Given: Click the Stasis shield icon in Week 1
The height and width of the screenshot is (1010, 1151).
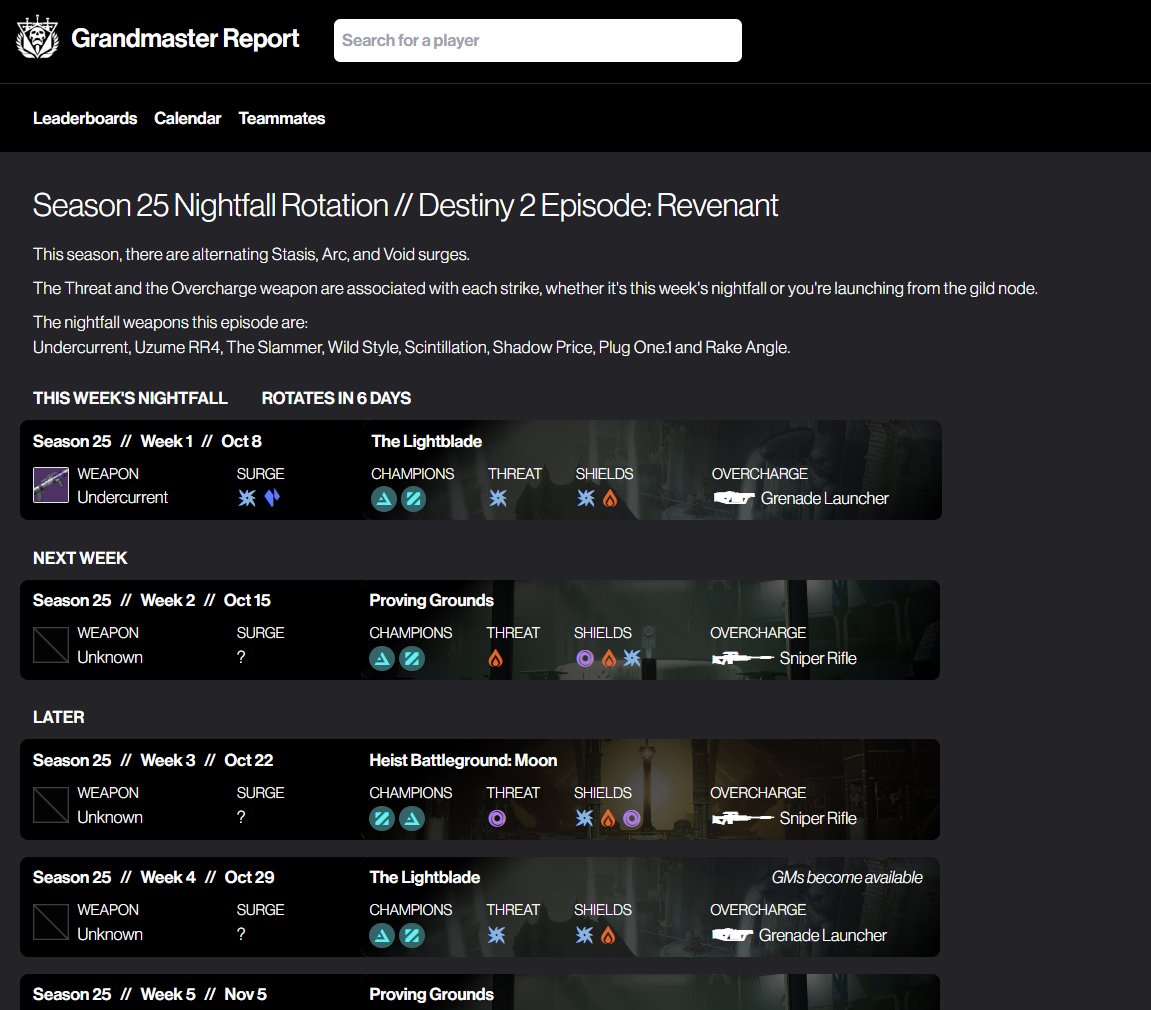Looking at the screenshot, I should click(585, 498).
